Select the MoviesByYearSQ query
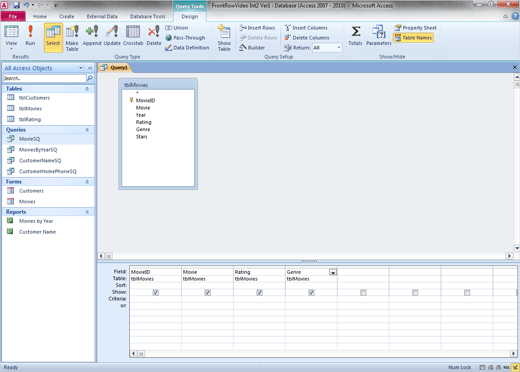This screenshot has height=372, width=520. [x=38, y=150]
